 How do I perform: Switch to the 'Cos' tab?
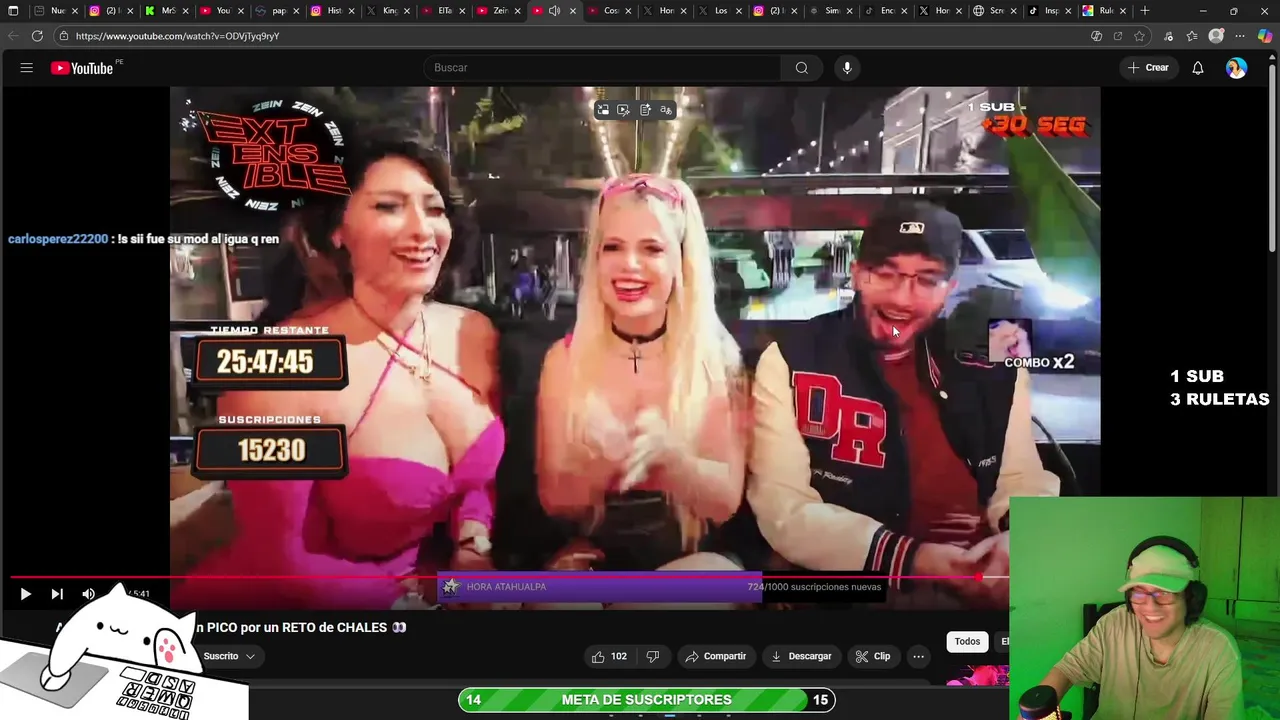[610, 11]
